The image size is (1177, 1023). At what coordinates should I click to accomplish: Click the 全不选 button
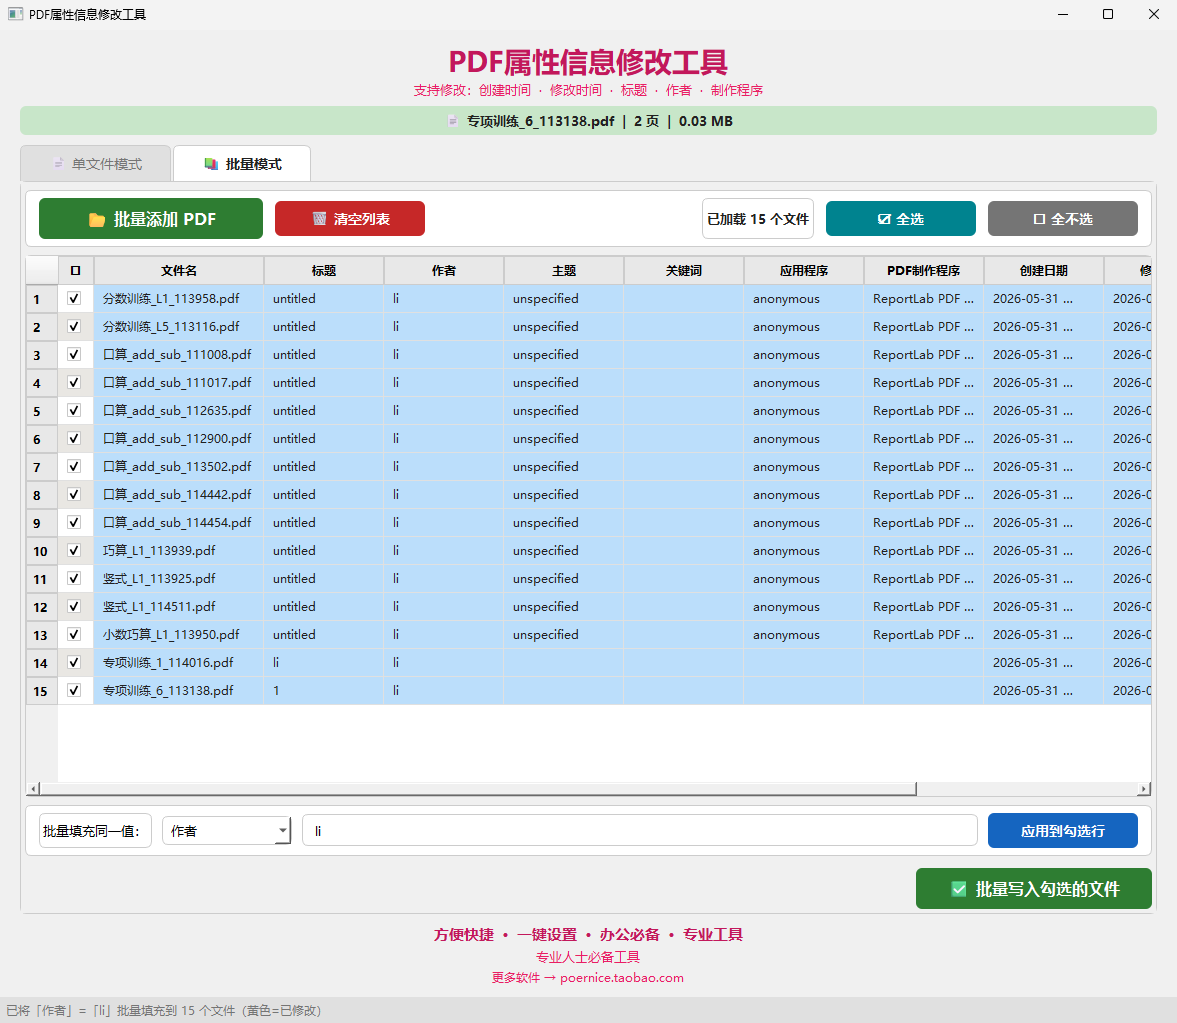tap(1063, 218)
